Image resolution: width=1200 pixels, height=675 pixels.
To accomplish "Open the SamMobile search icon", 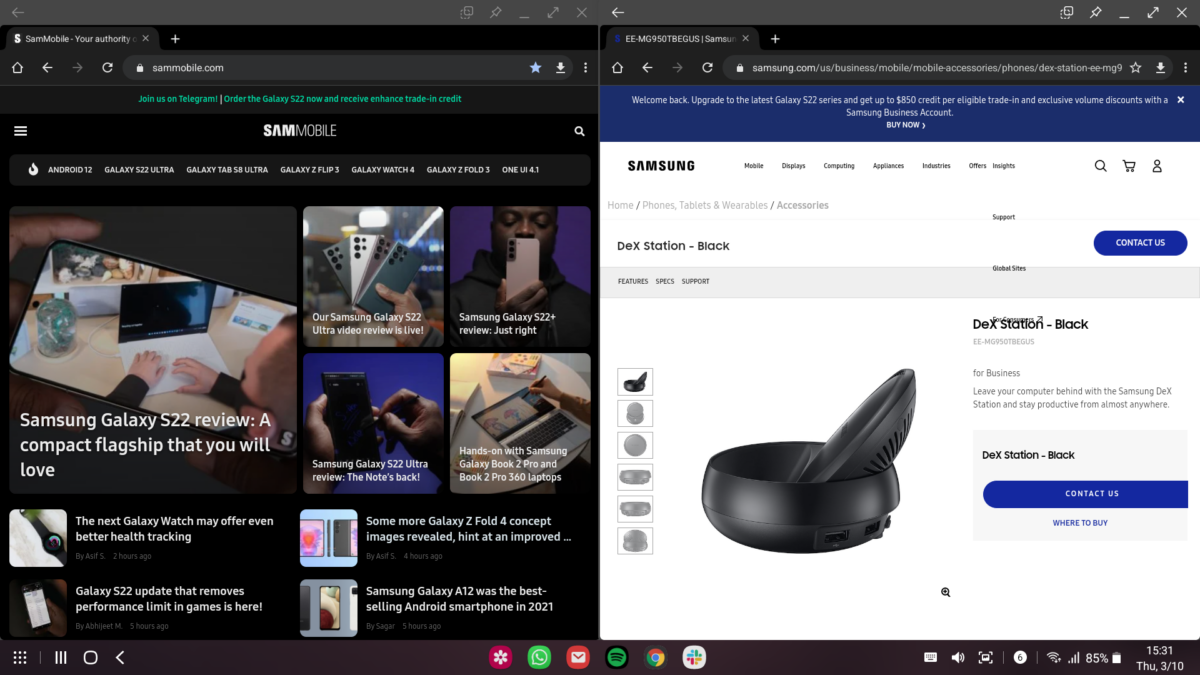I will click(x=579, y=130).
